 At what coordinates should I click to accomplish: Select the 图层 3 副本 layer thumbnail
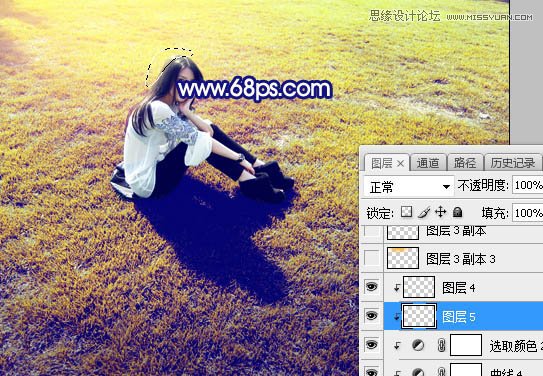point(403,232)
